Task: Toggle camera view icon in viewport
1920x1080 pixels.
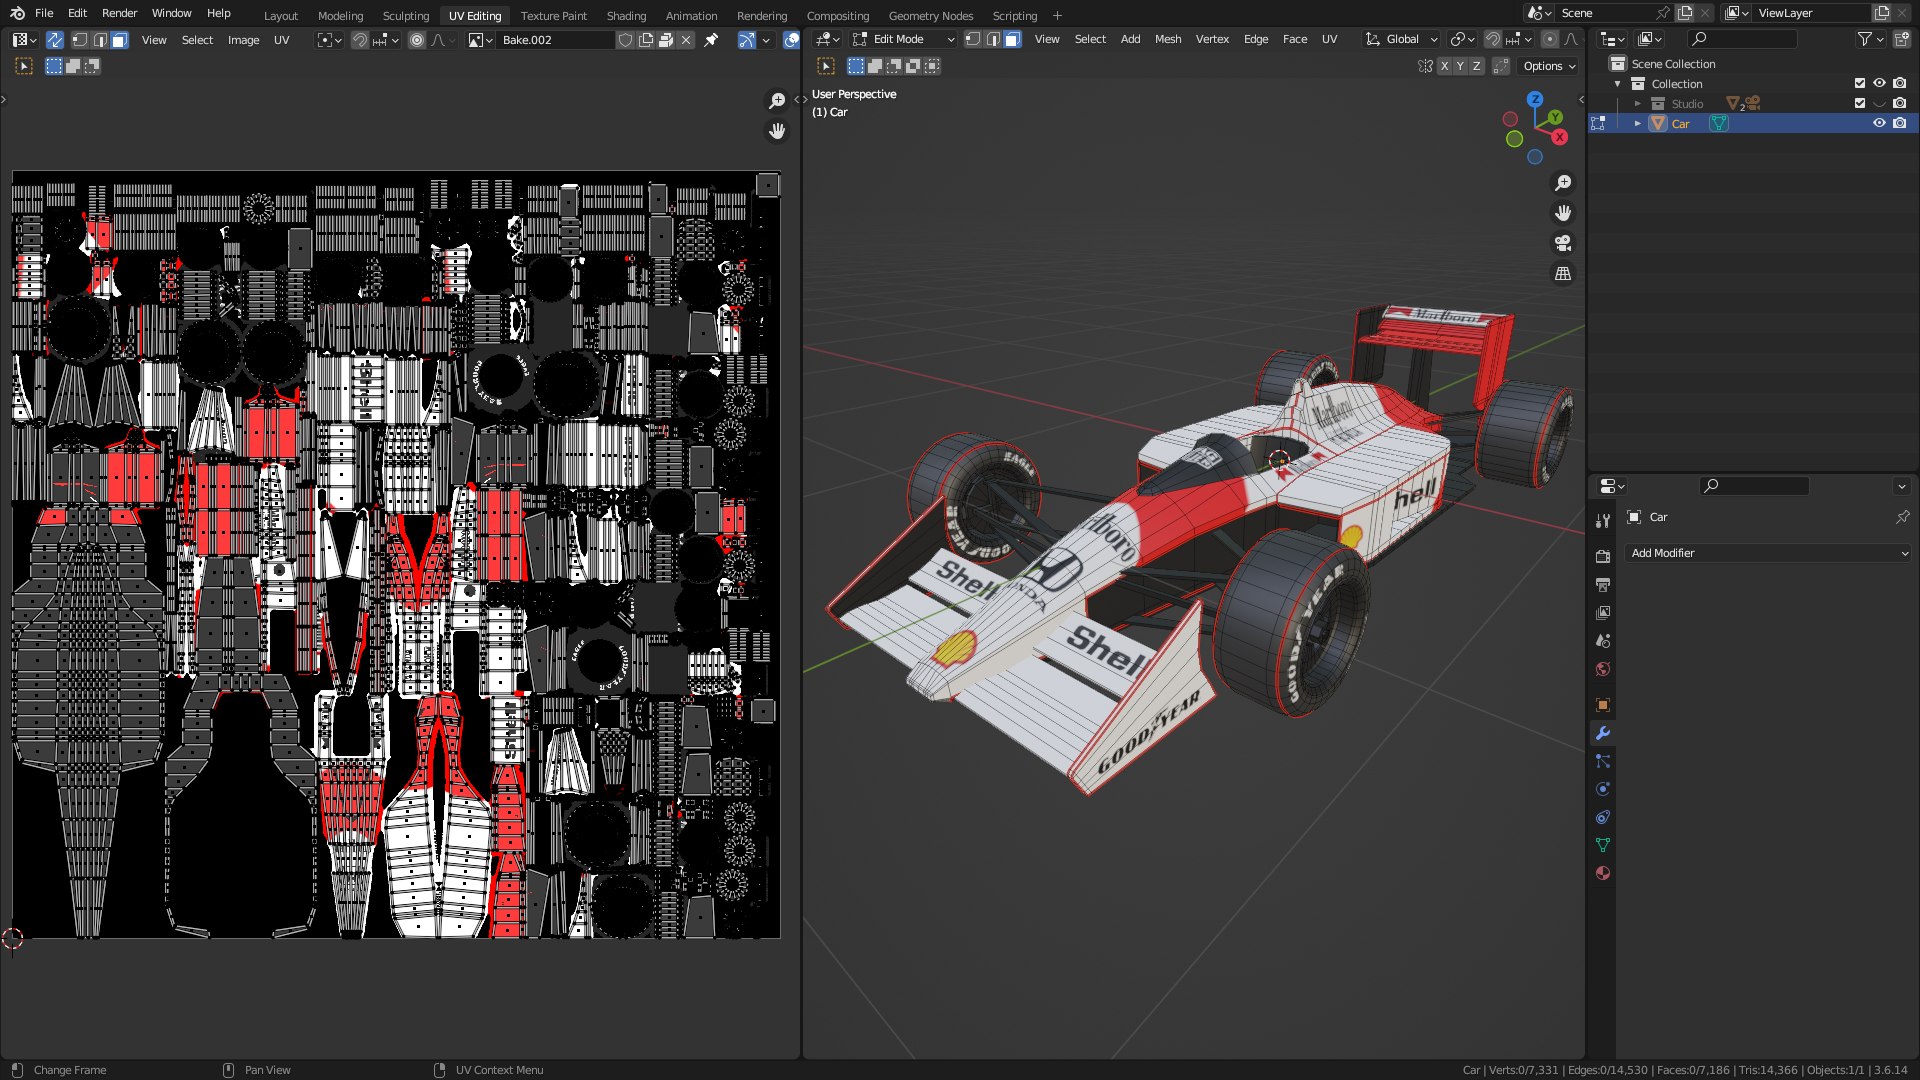Action: [x=1563, y=243]
